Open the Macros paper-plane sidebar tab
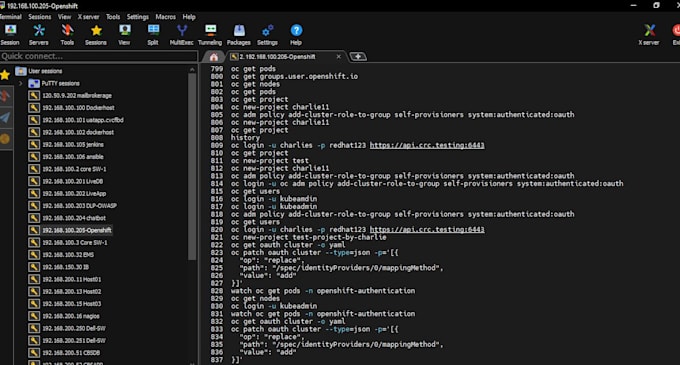Viewport: 680px width, 365px height. click(5, 117)
